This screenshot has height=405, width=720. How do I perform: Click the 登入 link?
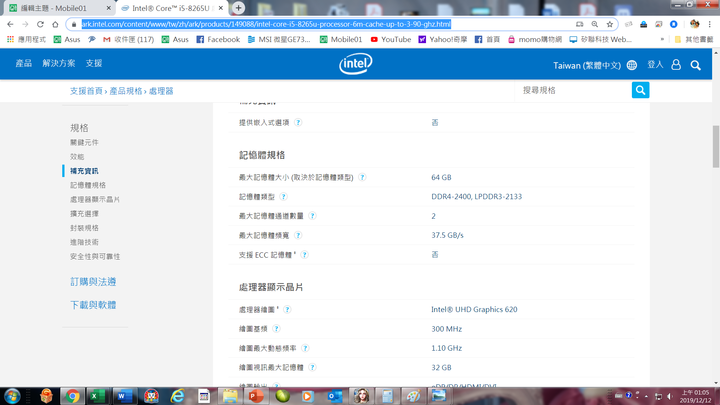coord(655,65)
